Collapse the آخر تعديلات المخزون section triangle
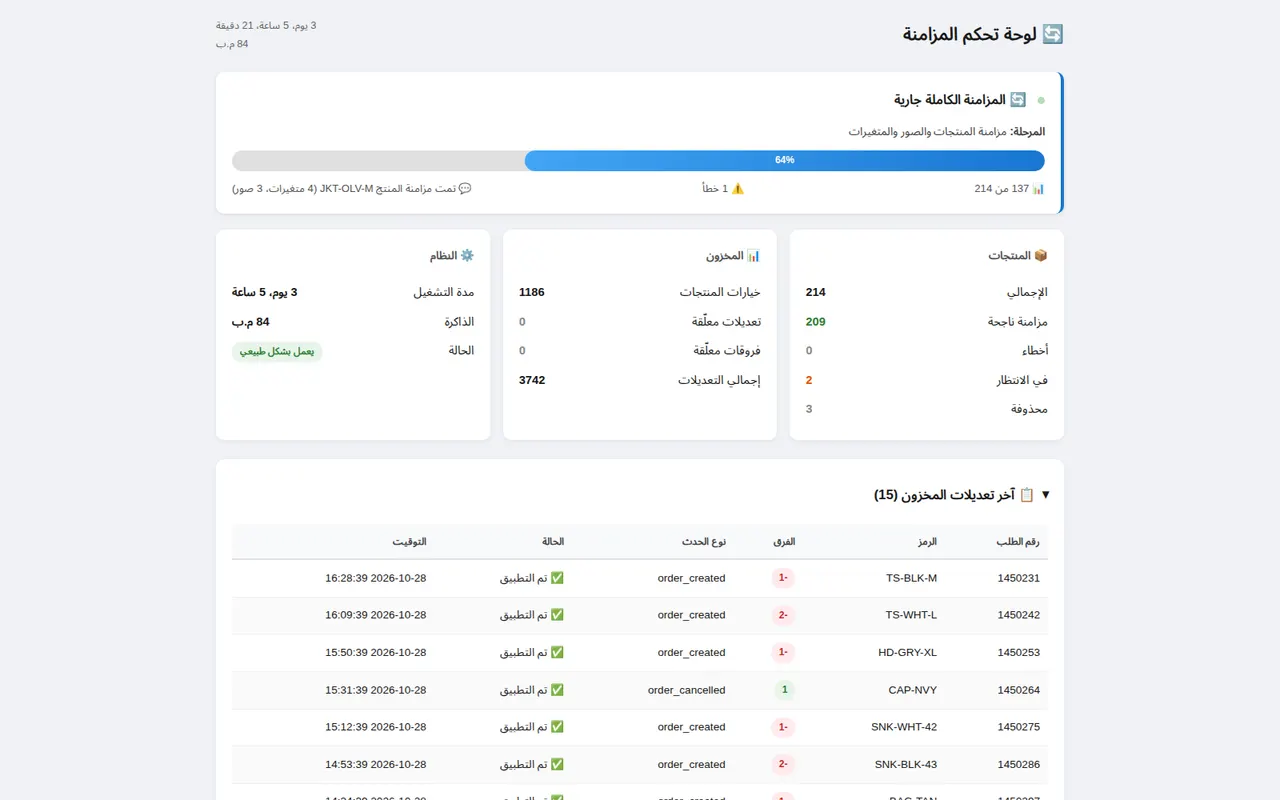The image size is (1280, 800). click(x=1046, y=495)
